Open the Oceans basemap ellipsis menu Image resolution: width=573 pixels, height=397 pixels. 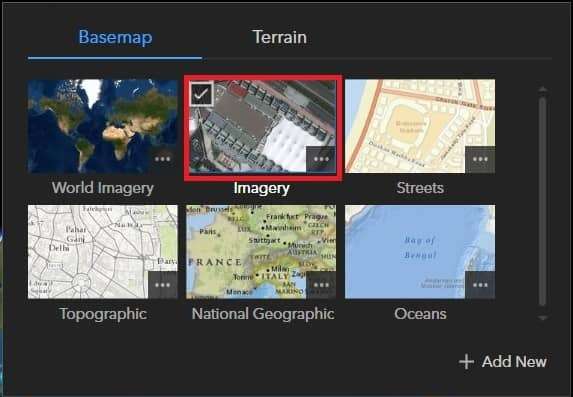[x=480, y=285]
